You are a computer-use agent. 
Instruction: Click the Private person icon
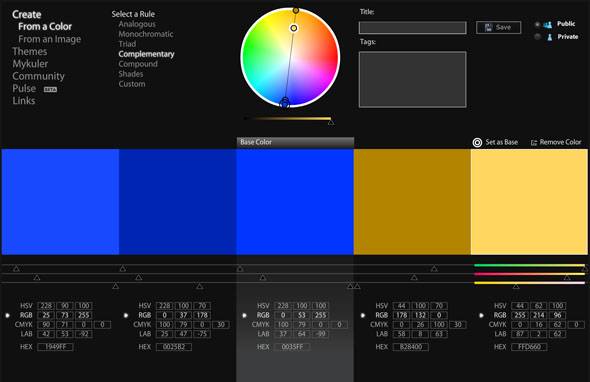click(x=549, y=37)
